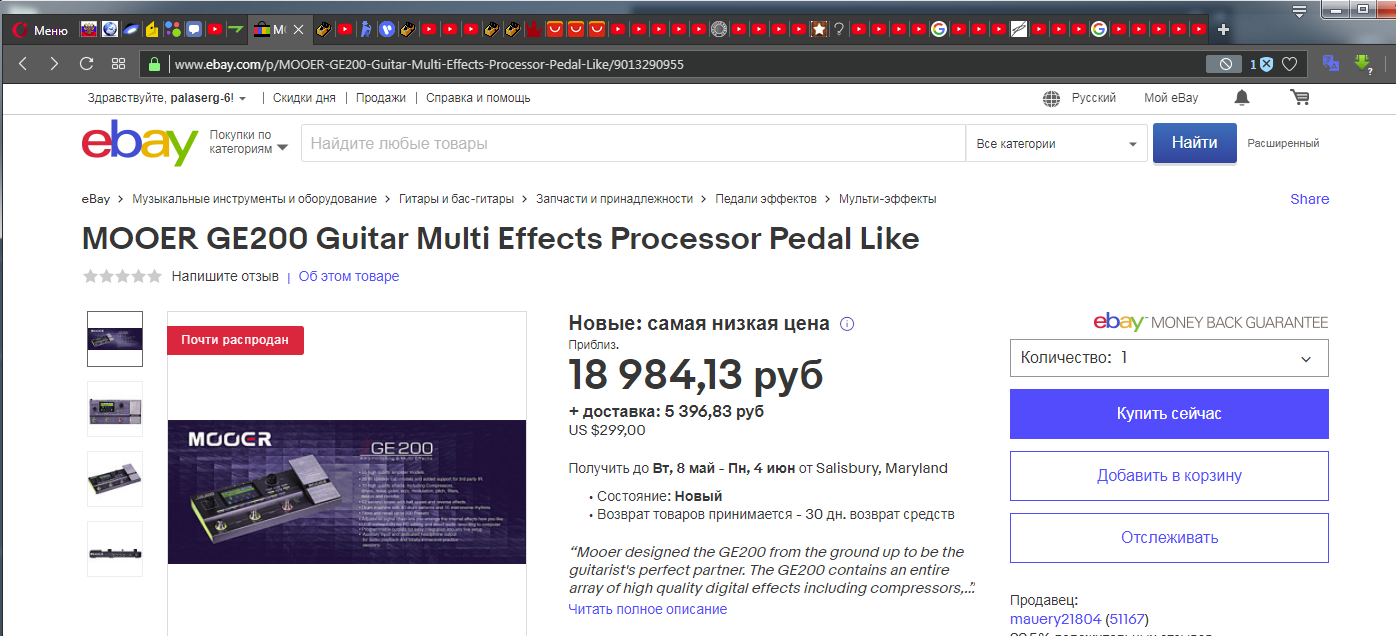Viewport: 1396px width, 636px height.
Task: Switch to the green arrow tab
Action: tap(234, 30)
